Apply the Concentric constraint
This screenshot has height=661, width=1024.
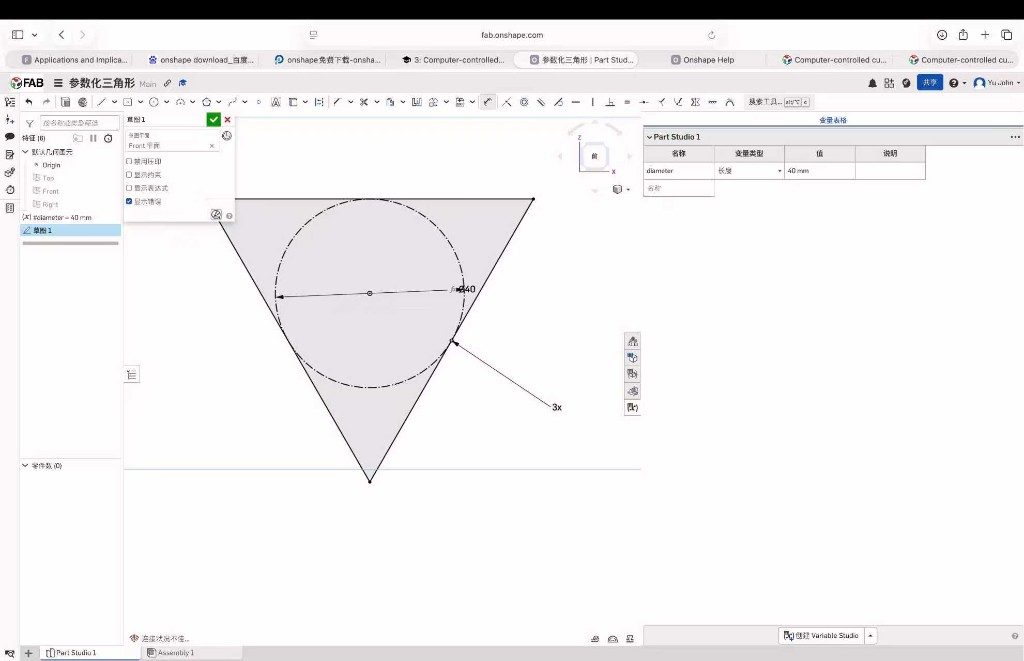524,102
